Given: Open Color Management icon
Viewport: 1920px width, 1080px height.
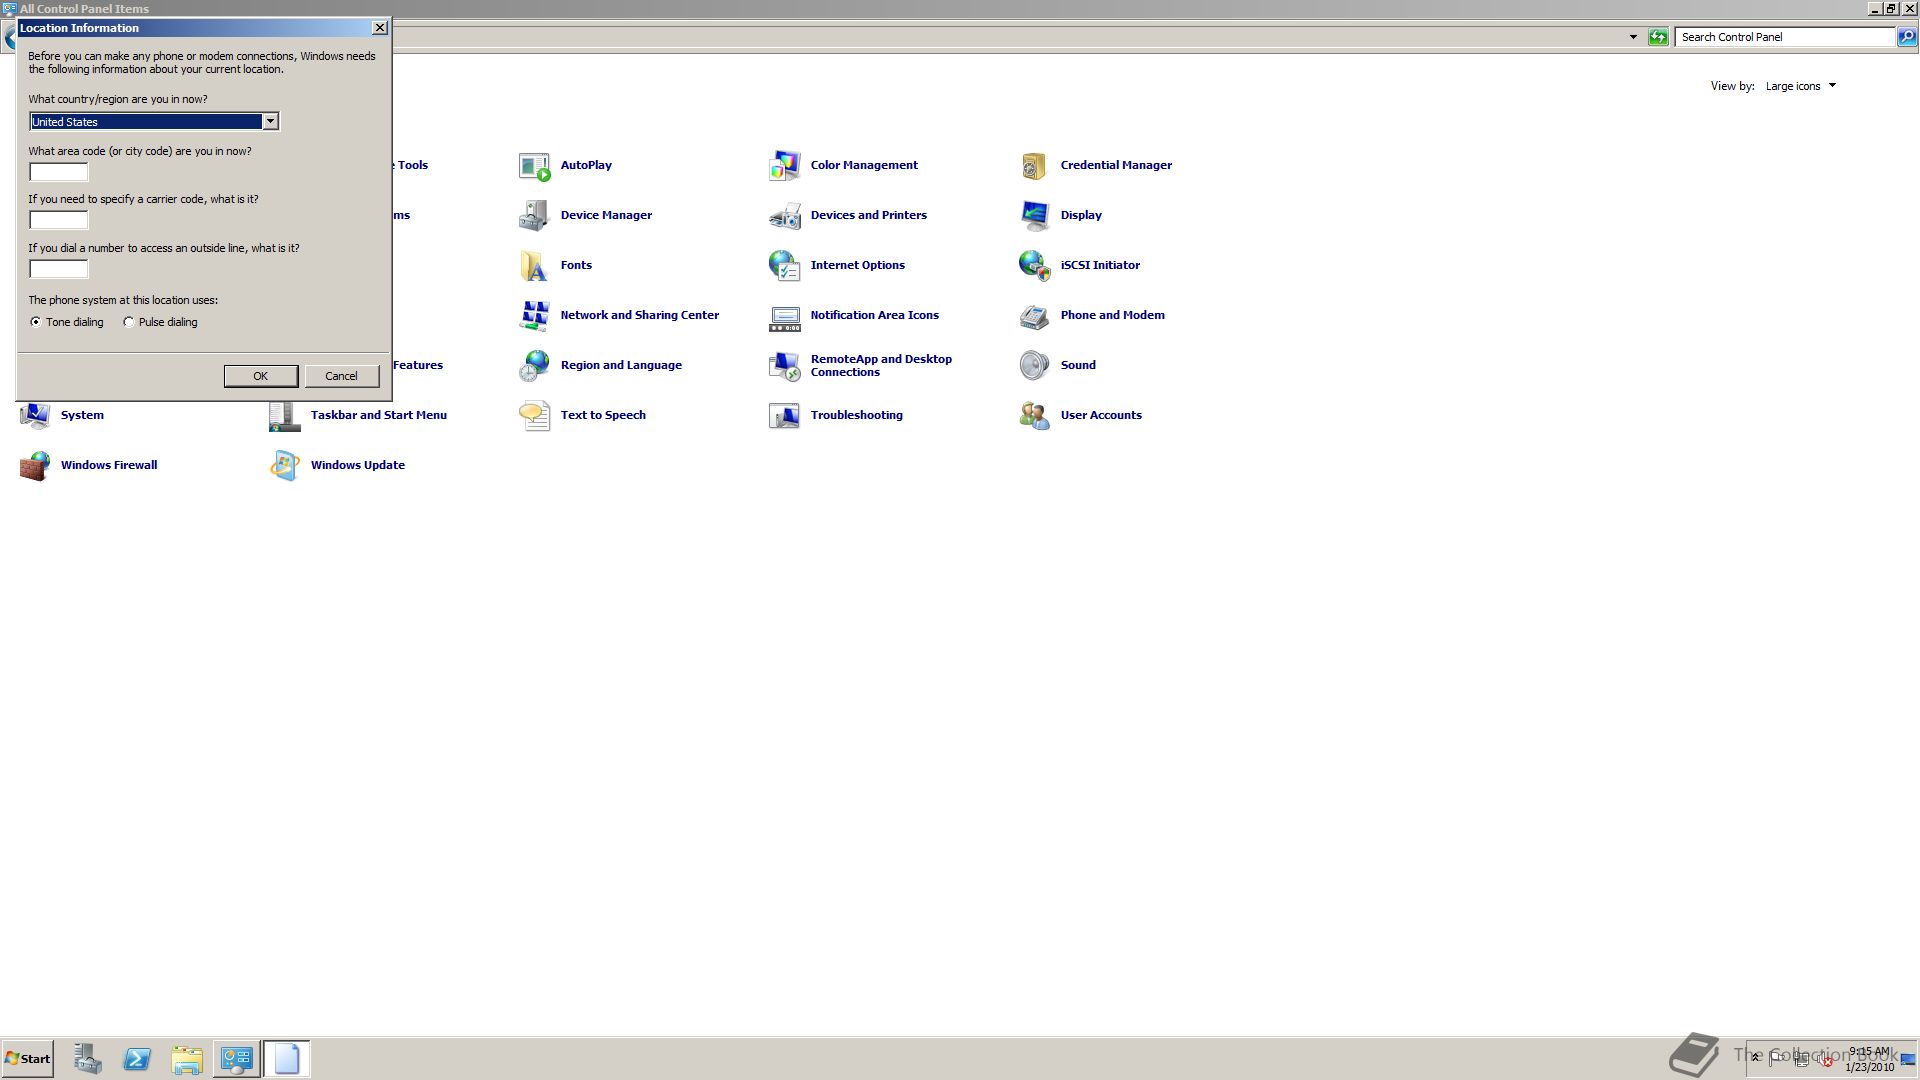Looking at the screenshot, I should [785, 166].
